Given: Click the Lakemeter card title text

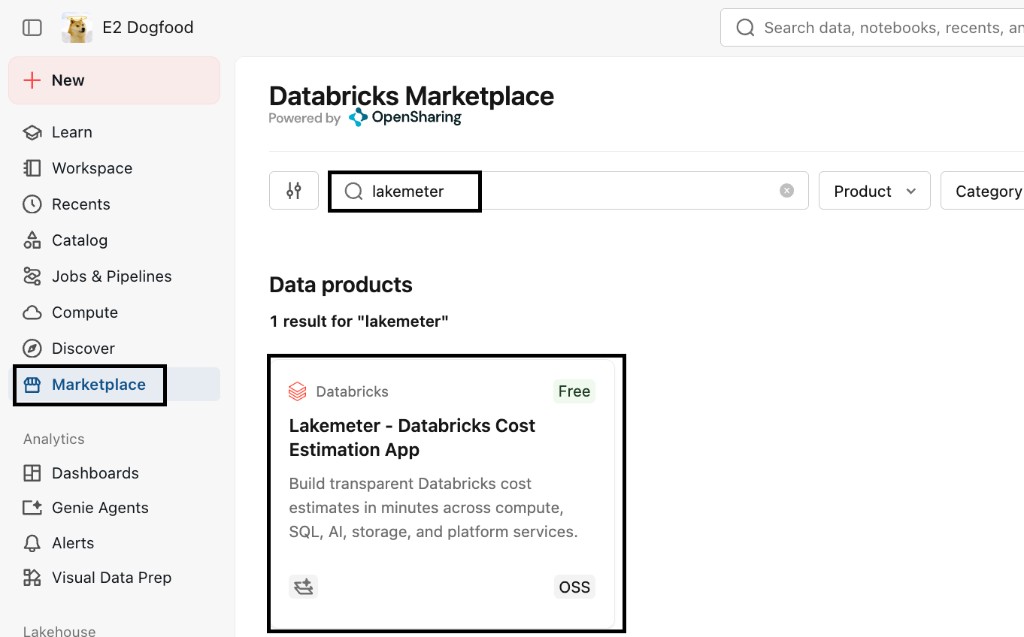Looking at the screenshot, I should 412,437.
